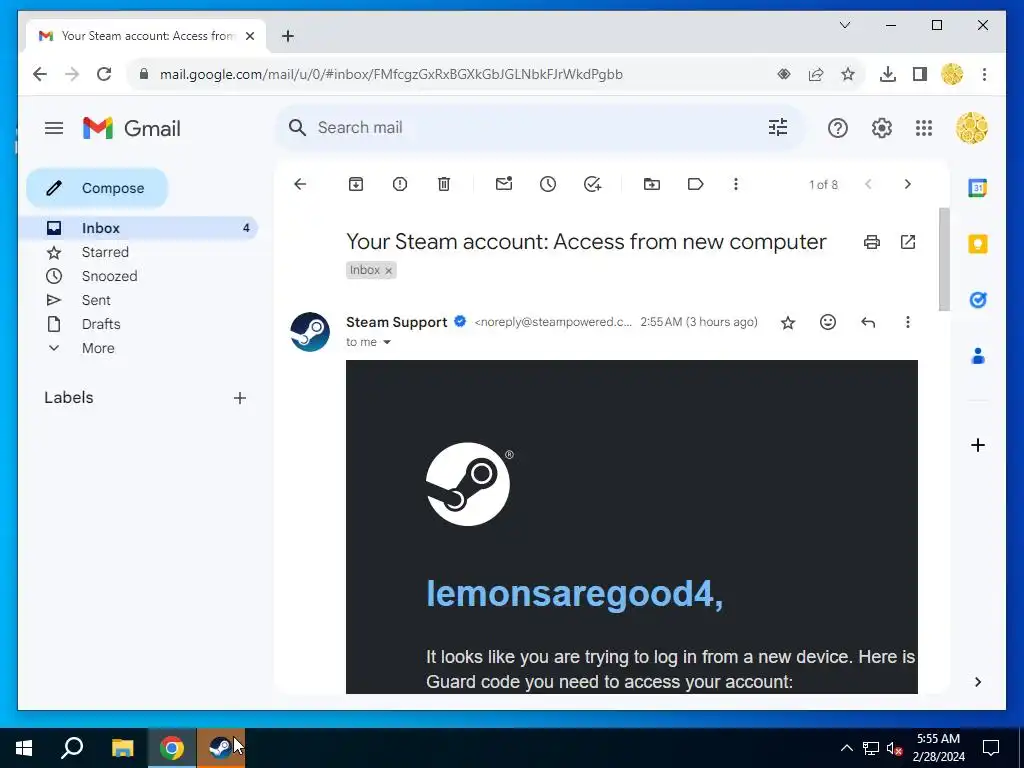This screenshot has width=1024, height=768.
Task: Open Gmail settings gear
Action: pos(881,128)
